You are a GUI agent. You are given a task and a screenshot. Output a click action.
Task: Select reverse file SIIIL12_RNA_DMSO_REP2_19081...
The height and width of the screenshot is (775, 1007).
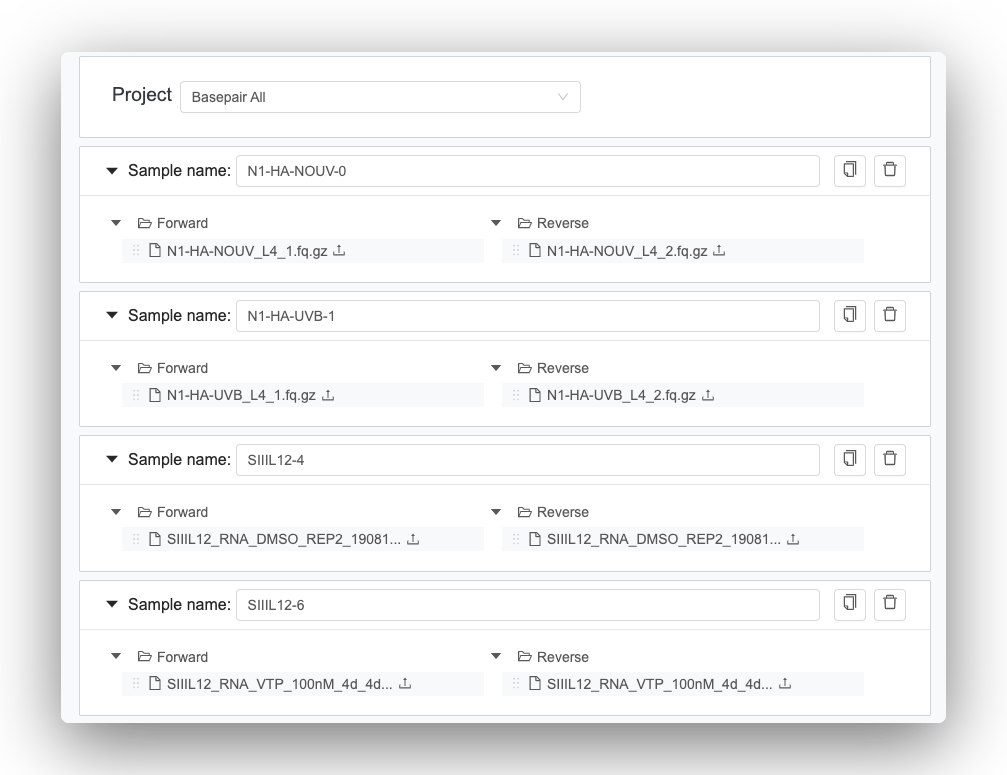pyautogui.click(x=664, y=539)
